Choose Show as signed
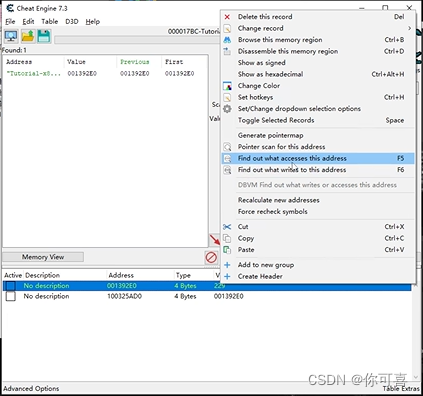423x396 pixels. pyautogui.click(x=318, y=63)
